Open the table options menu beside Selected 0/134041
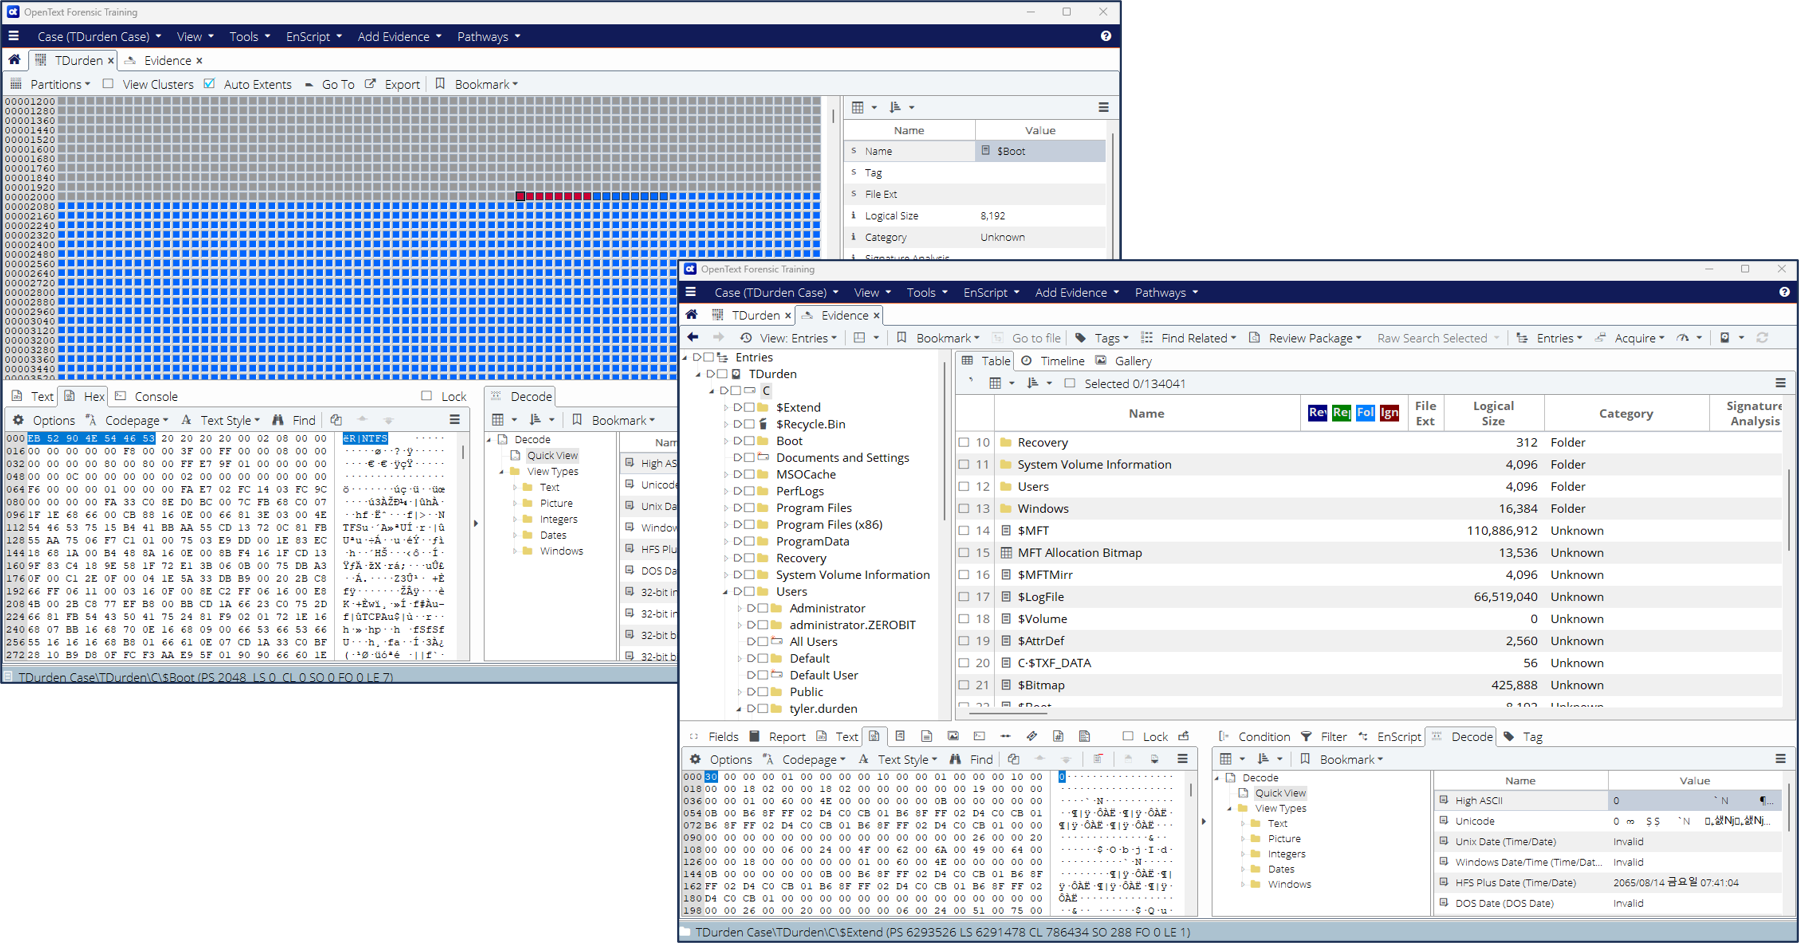 (1780, 383)
